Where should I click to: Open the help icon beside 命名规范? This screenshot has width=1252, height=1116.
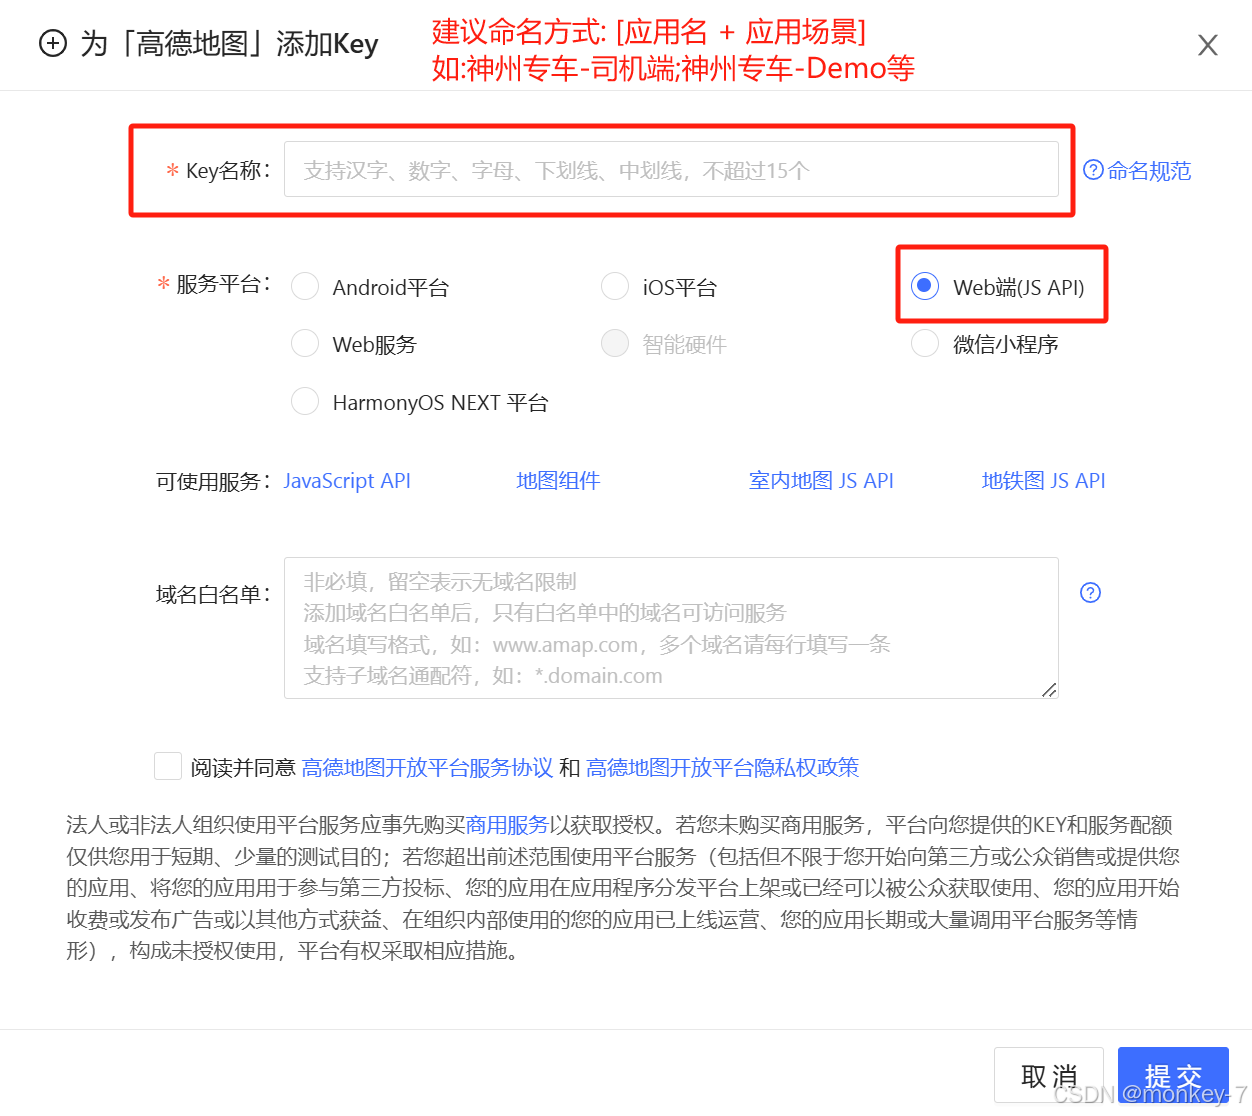(1093, 170)
